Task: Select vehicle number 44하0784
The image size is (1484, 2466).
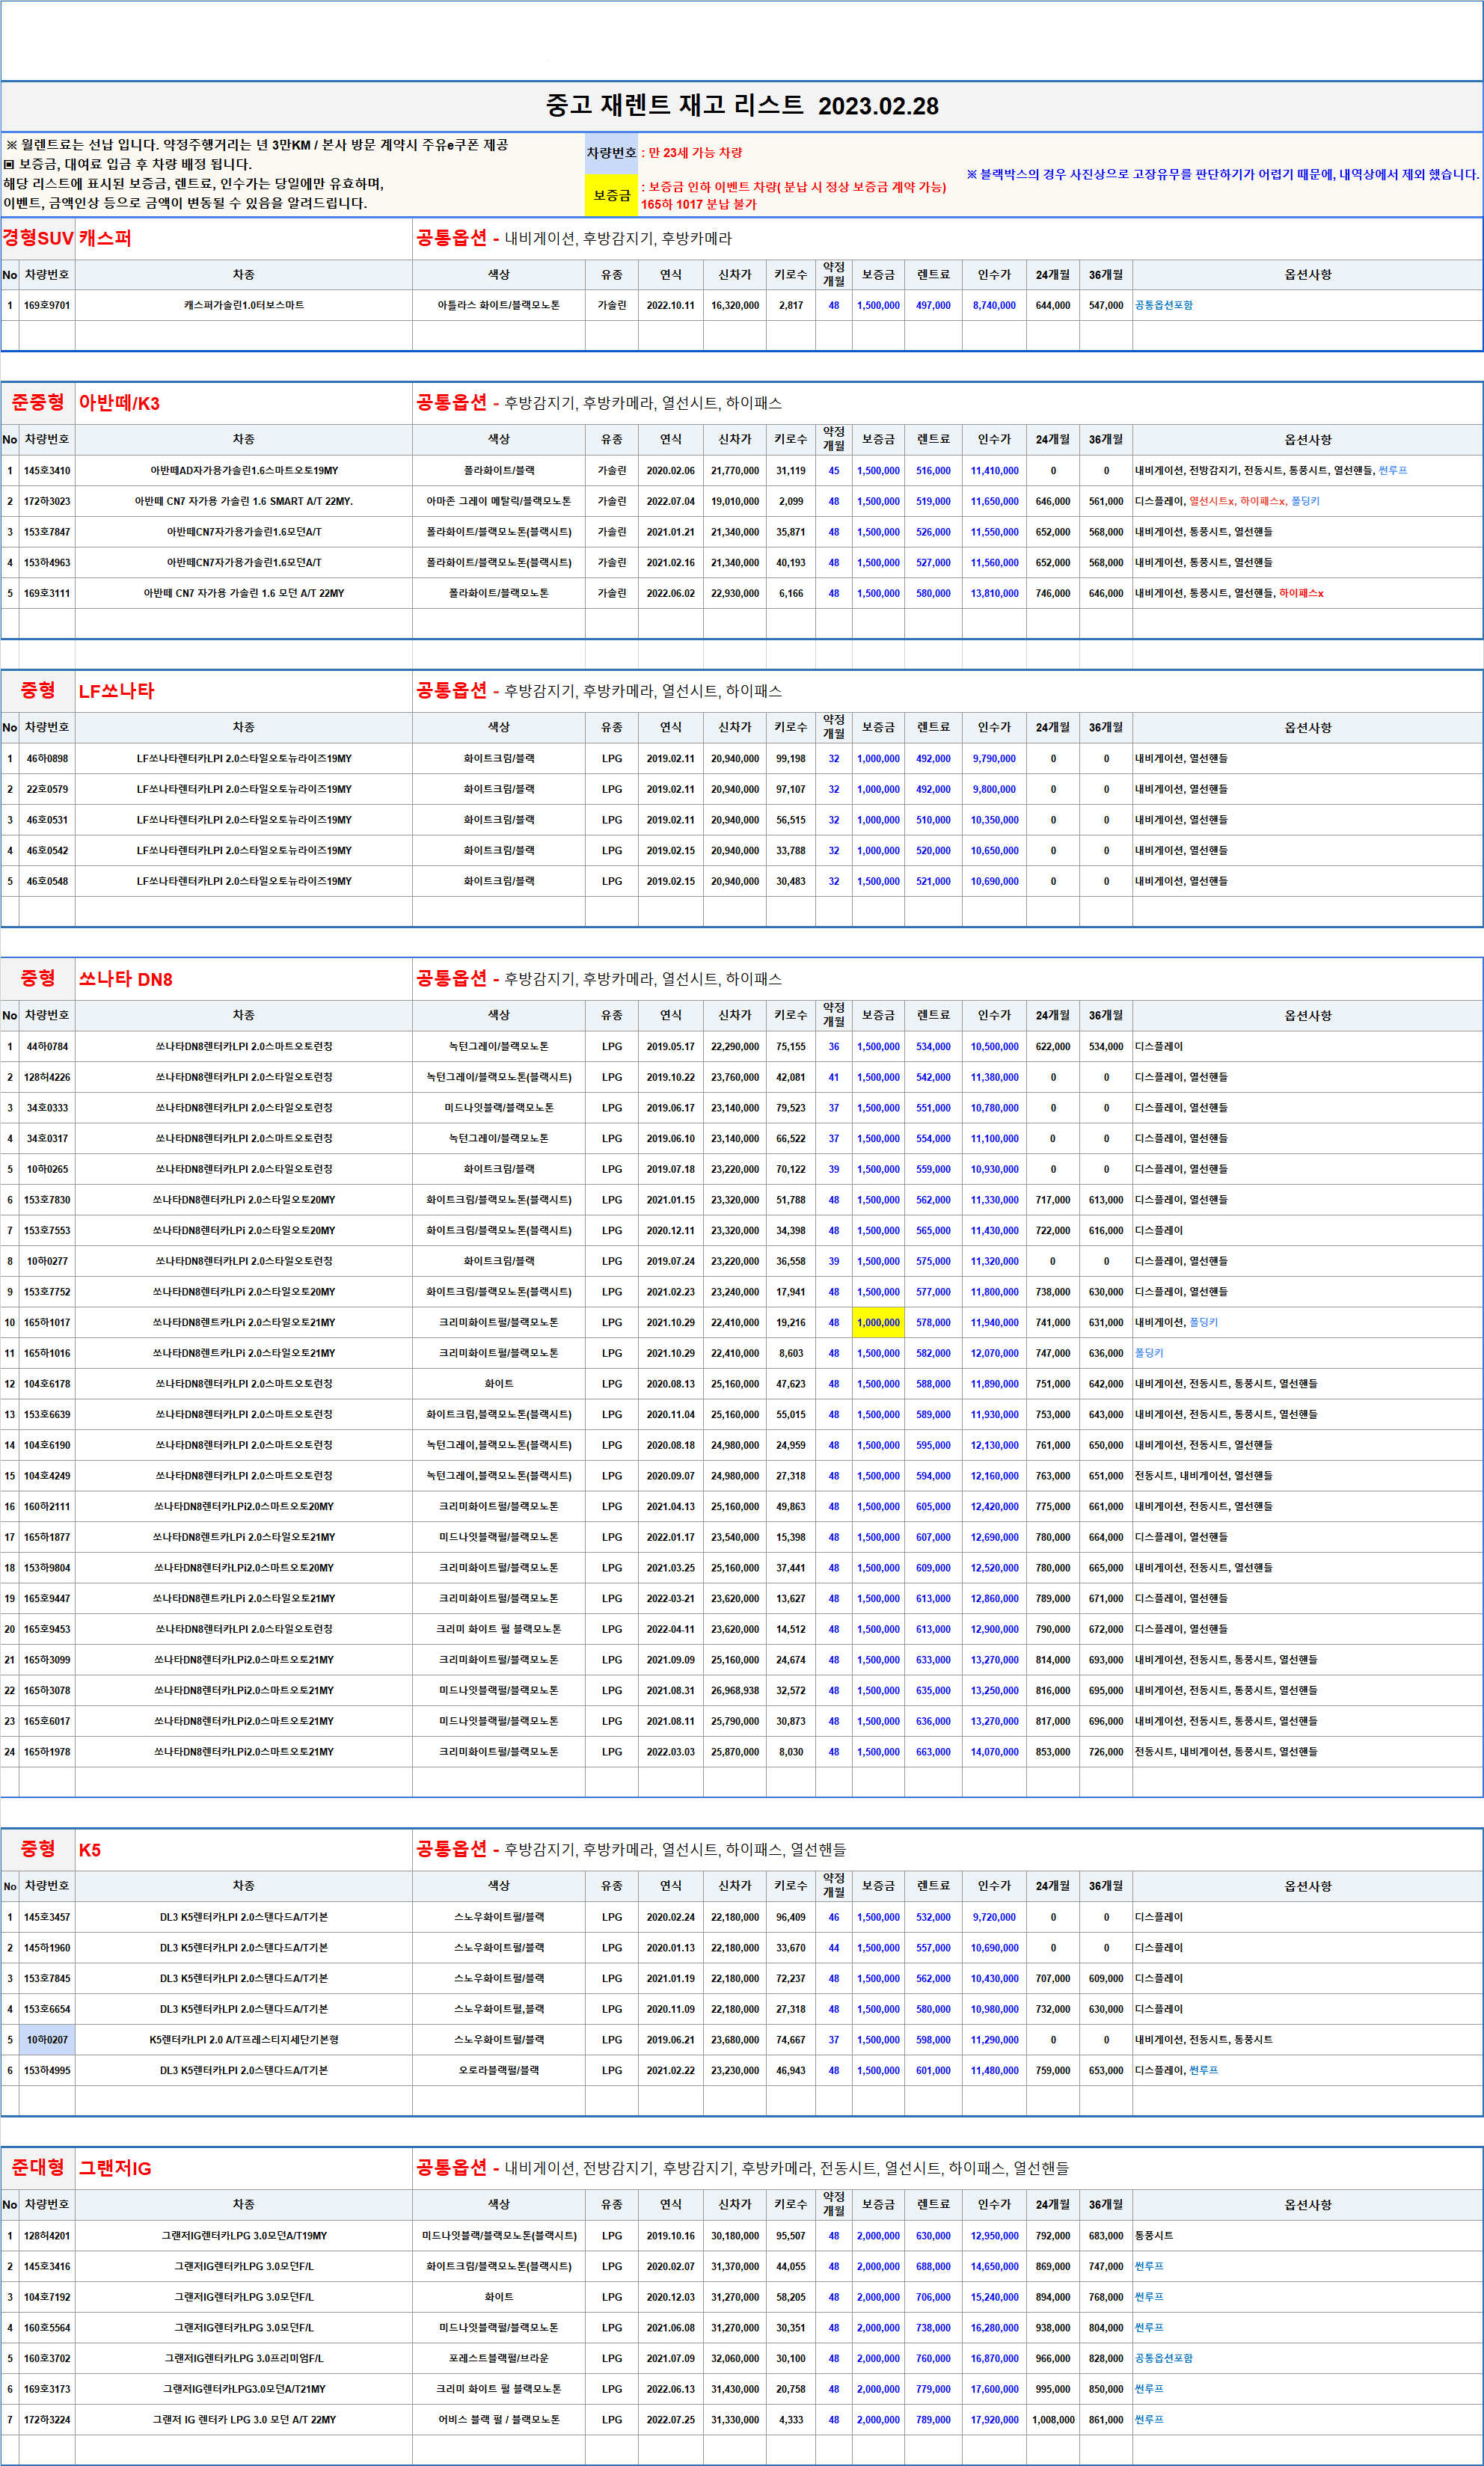Action: (x=47, y=1046)
